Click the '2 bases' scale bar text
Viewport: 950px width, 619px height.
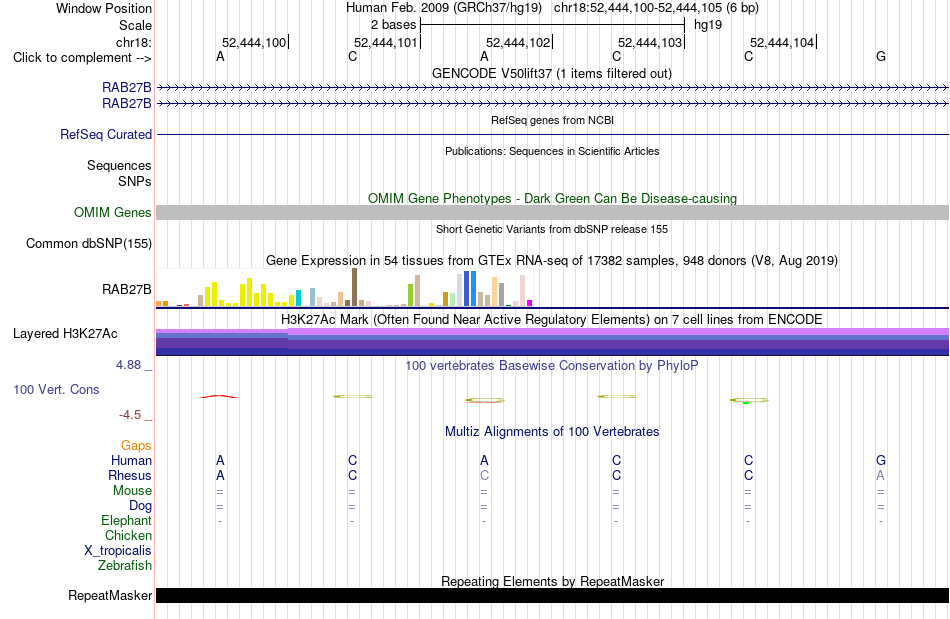click(x=394, y=25)
